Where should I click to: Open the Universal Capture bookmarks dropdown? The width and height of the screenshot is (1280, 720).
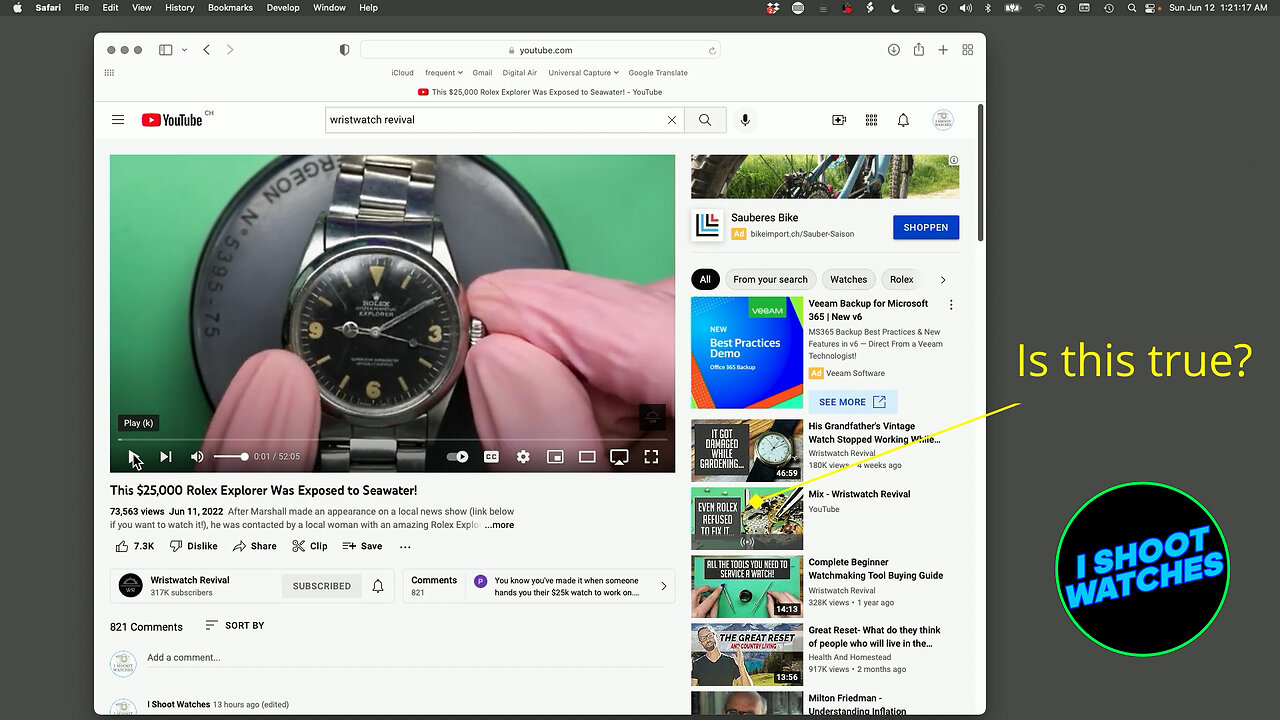pyautogui.click(x=584, y=73)
